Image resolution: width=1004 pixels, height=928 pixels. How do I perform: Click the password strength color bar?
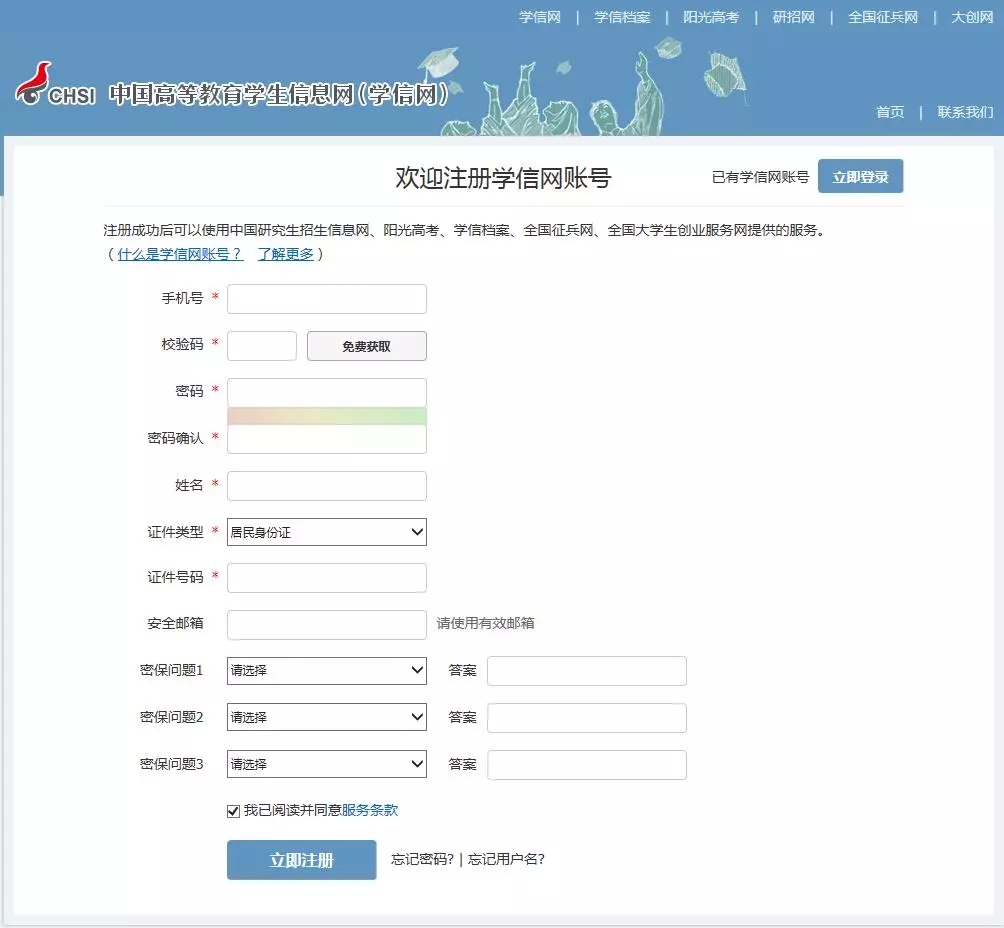[x=327, y=416]
